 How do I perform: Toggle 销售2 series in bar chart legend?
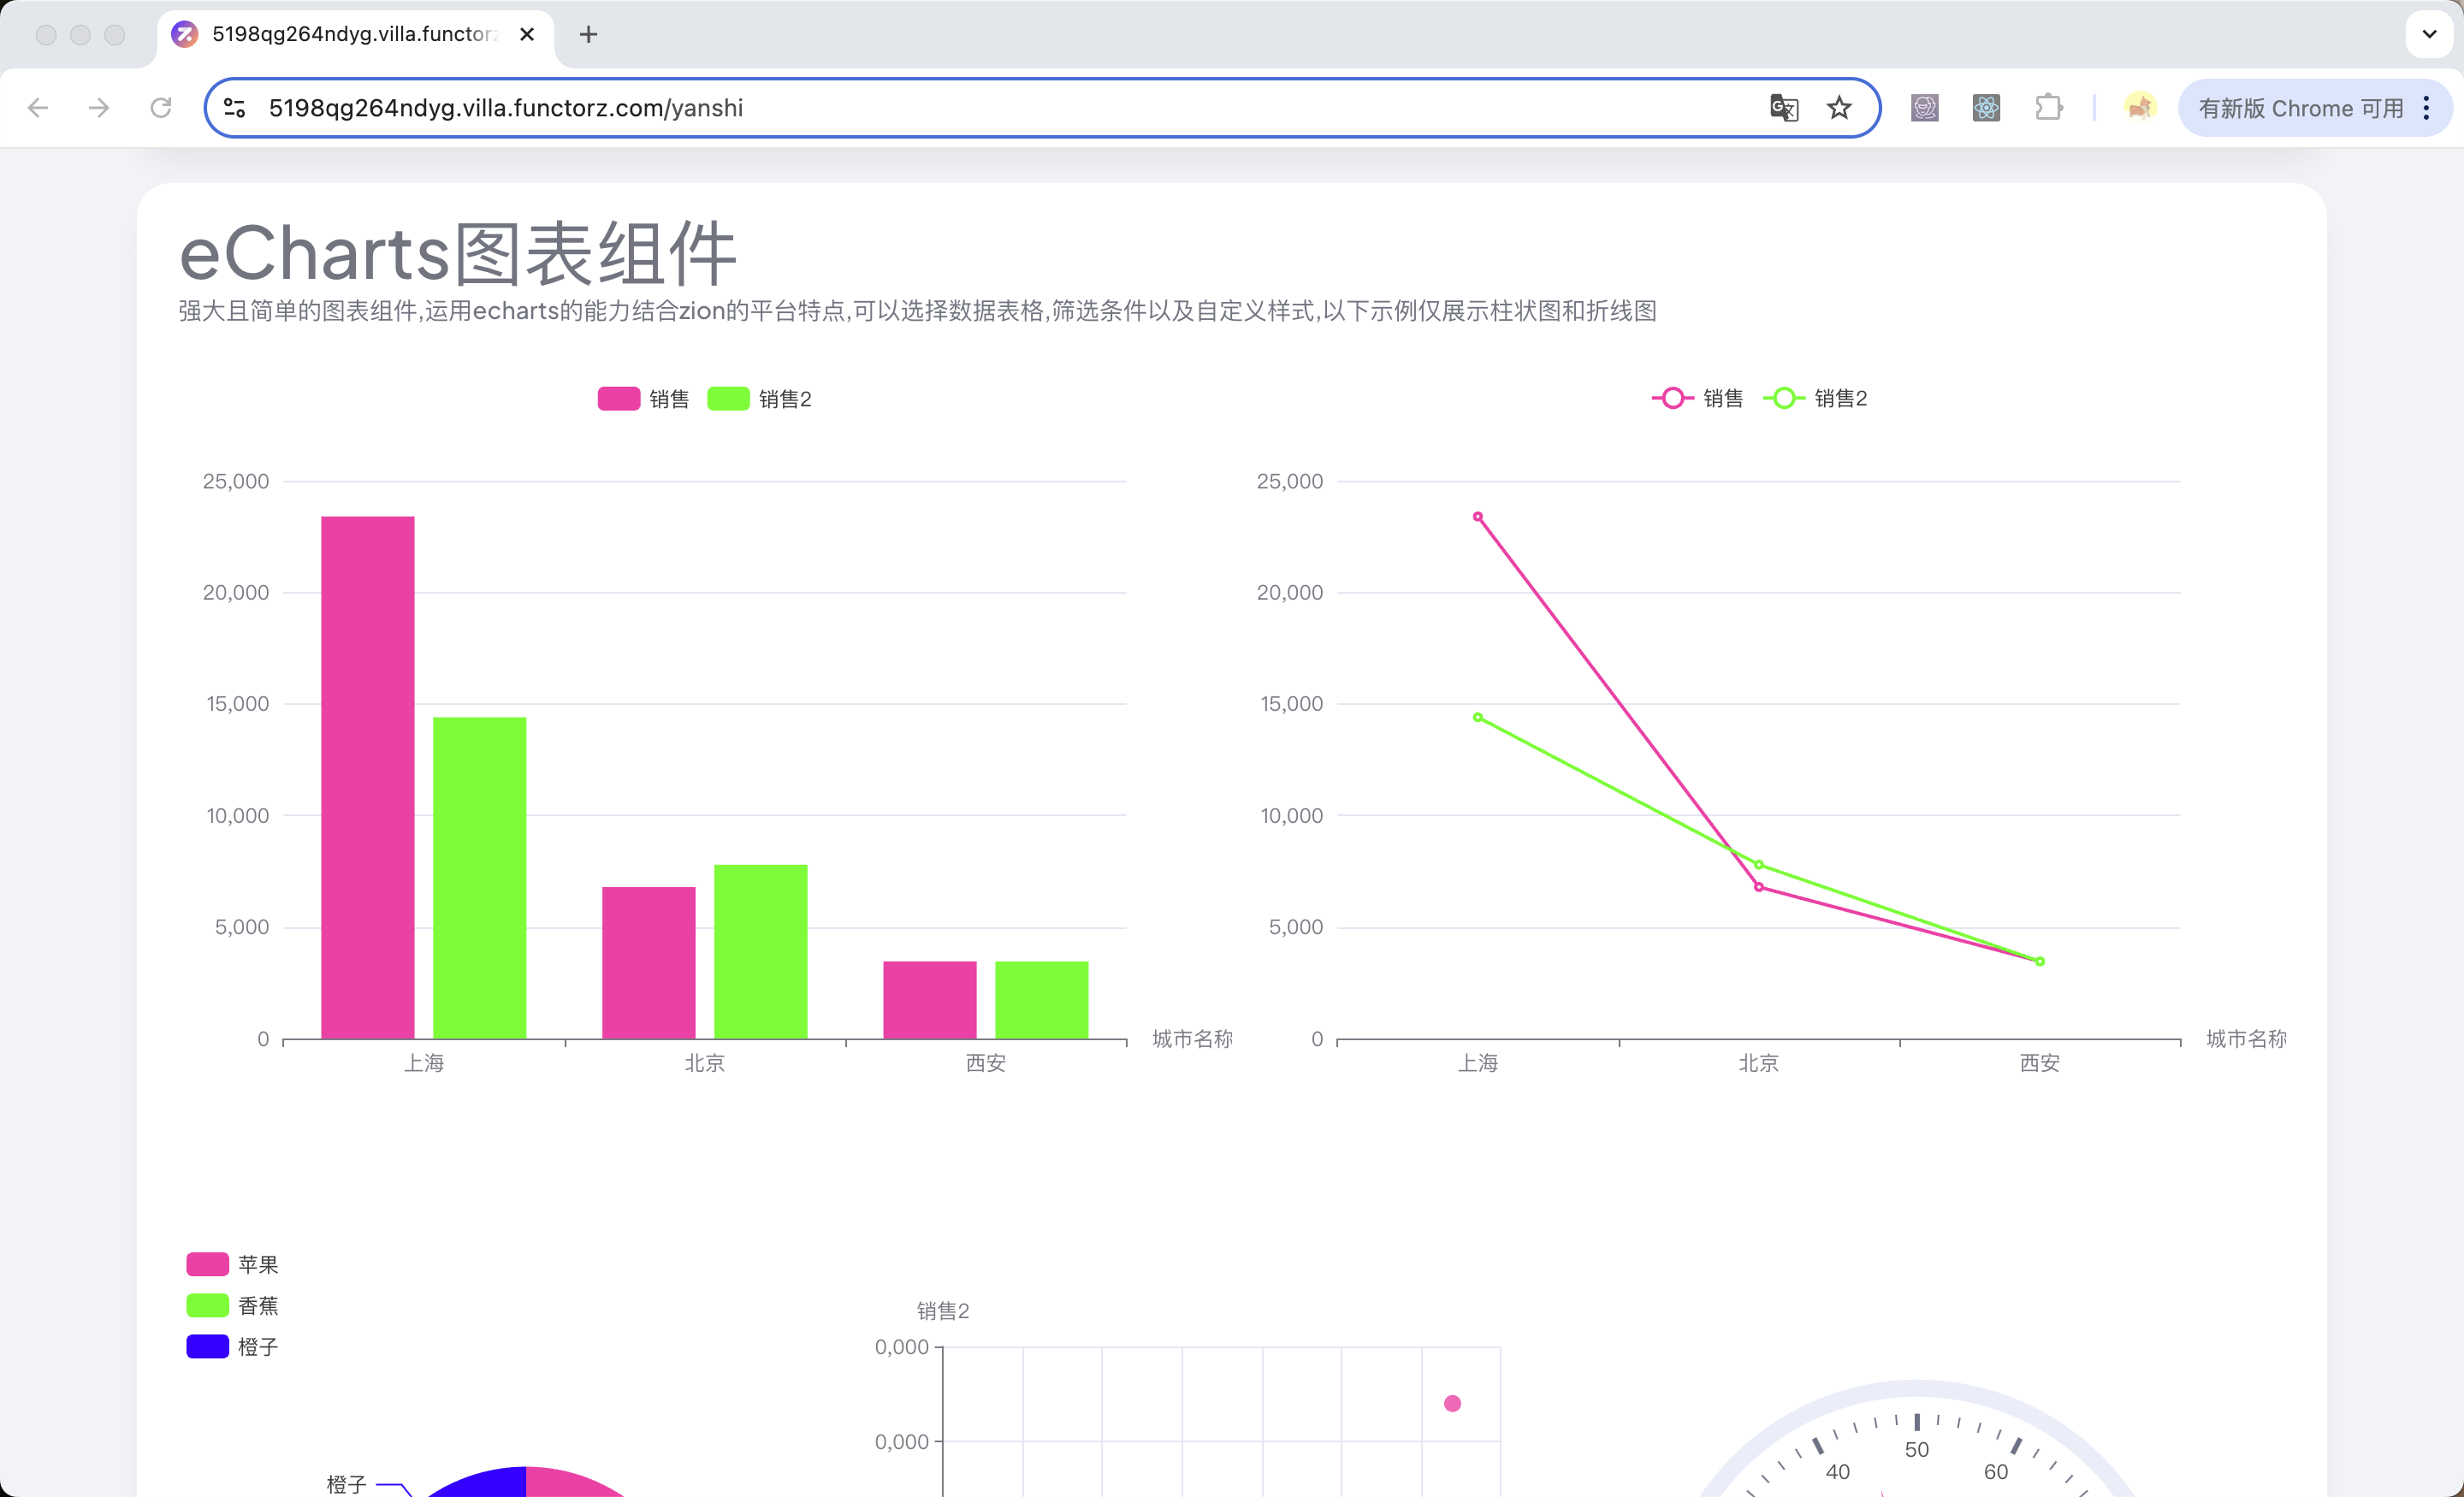[x=760, y=399]
